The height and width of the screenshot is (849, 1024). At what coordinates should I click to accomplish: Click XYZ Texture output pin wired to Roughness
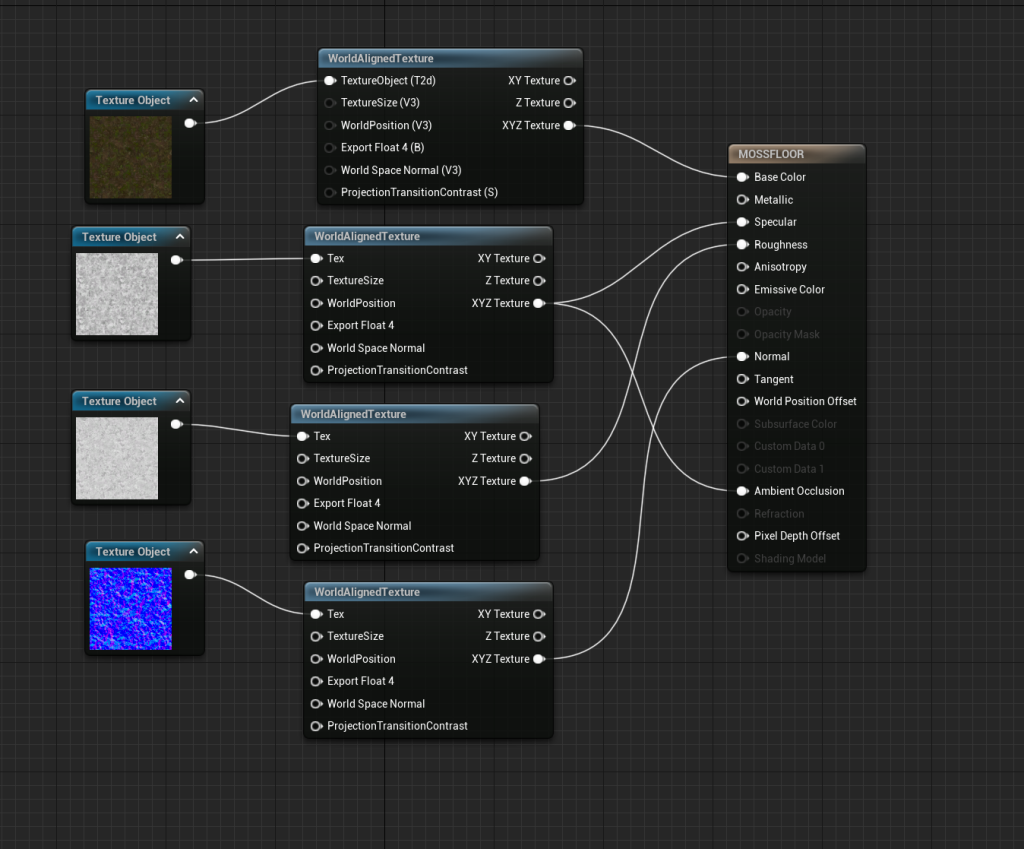point(526,481)
